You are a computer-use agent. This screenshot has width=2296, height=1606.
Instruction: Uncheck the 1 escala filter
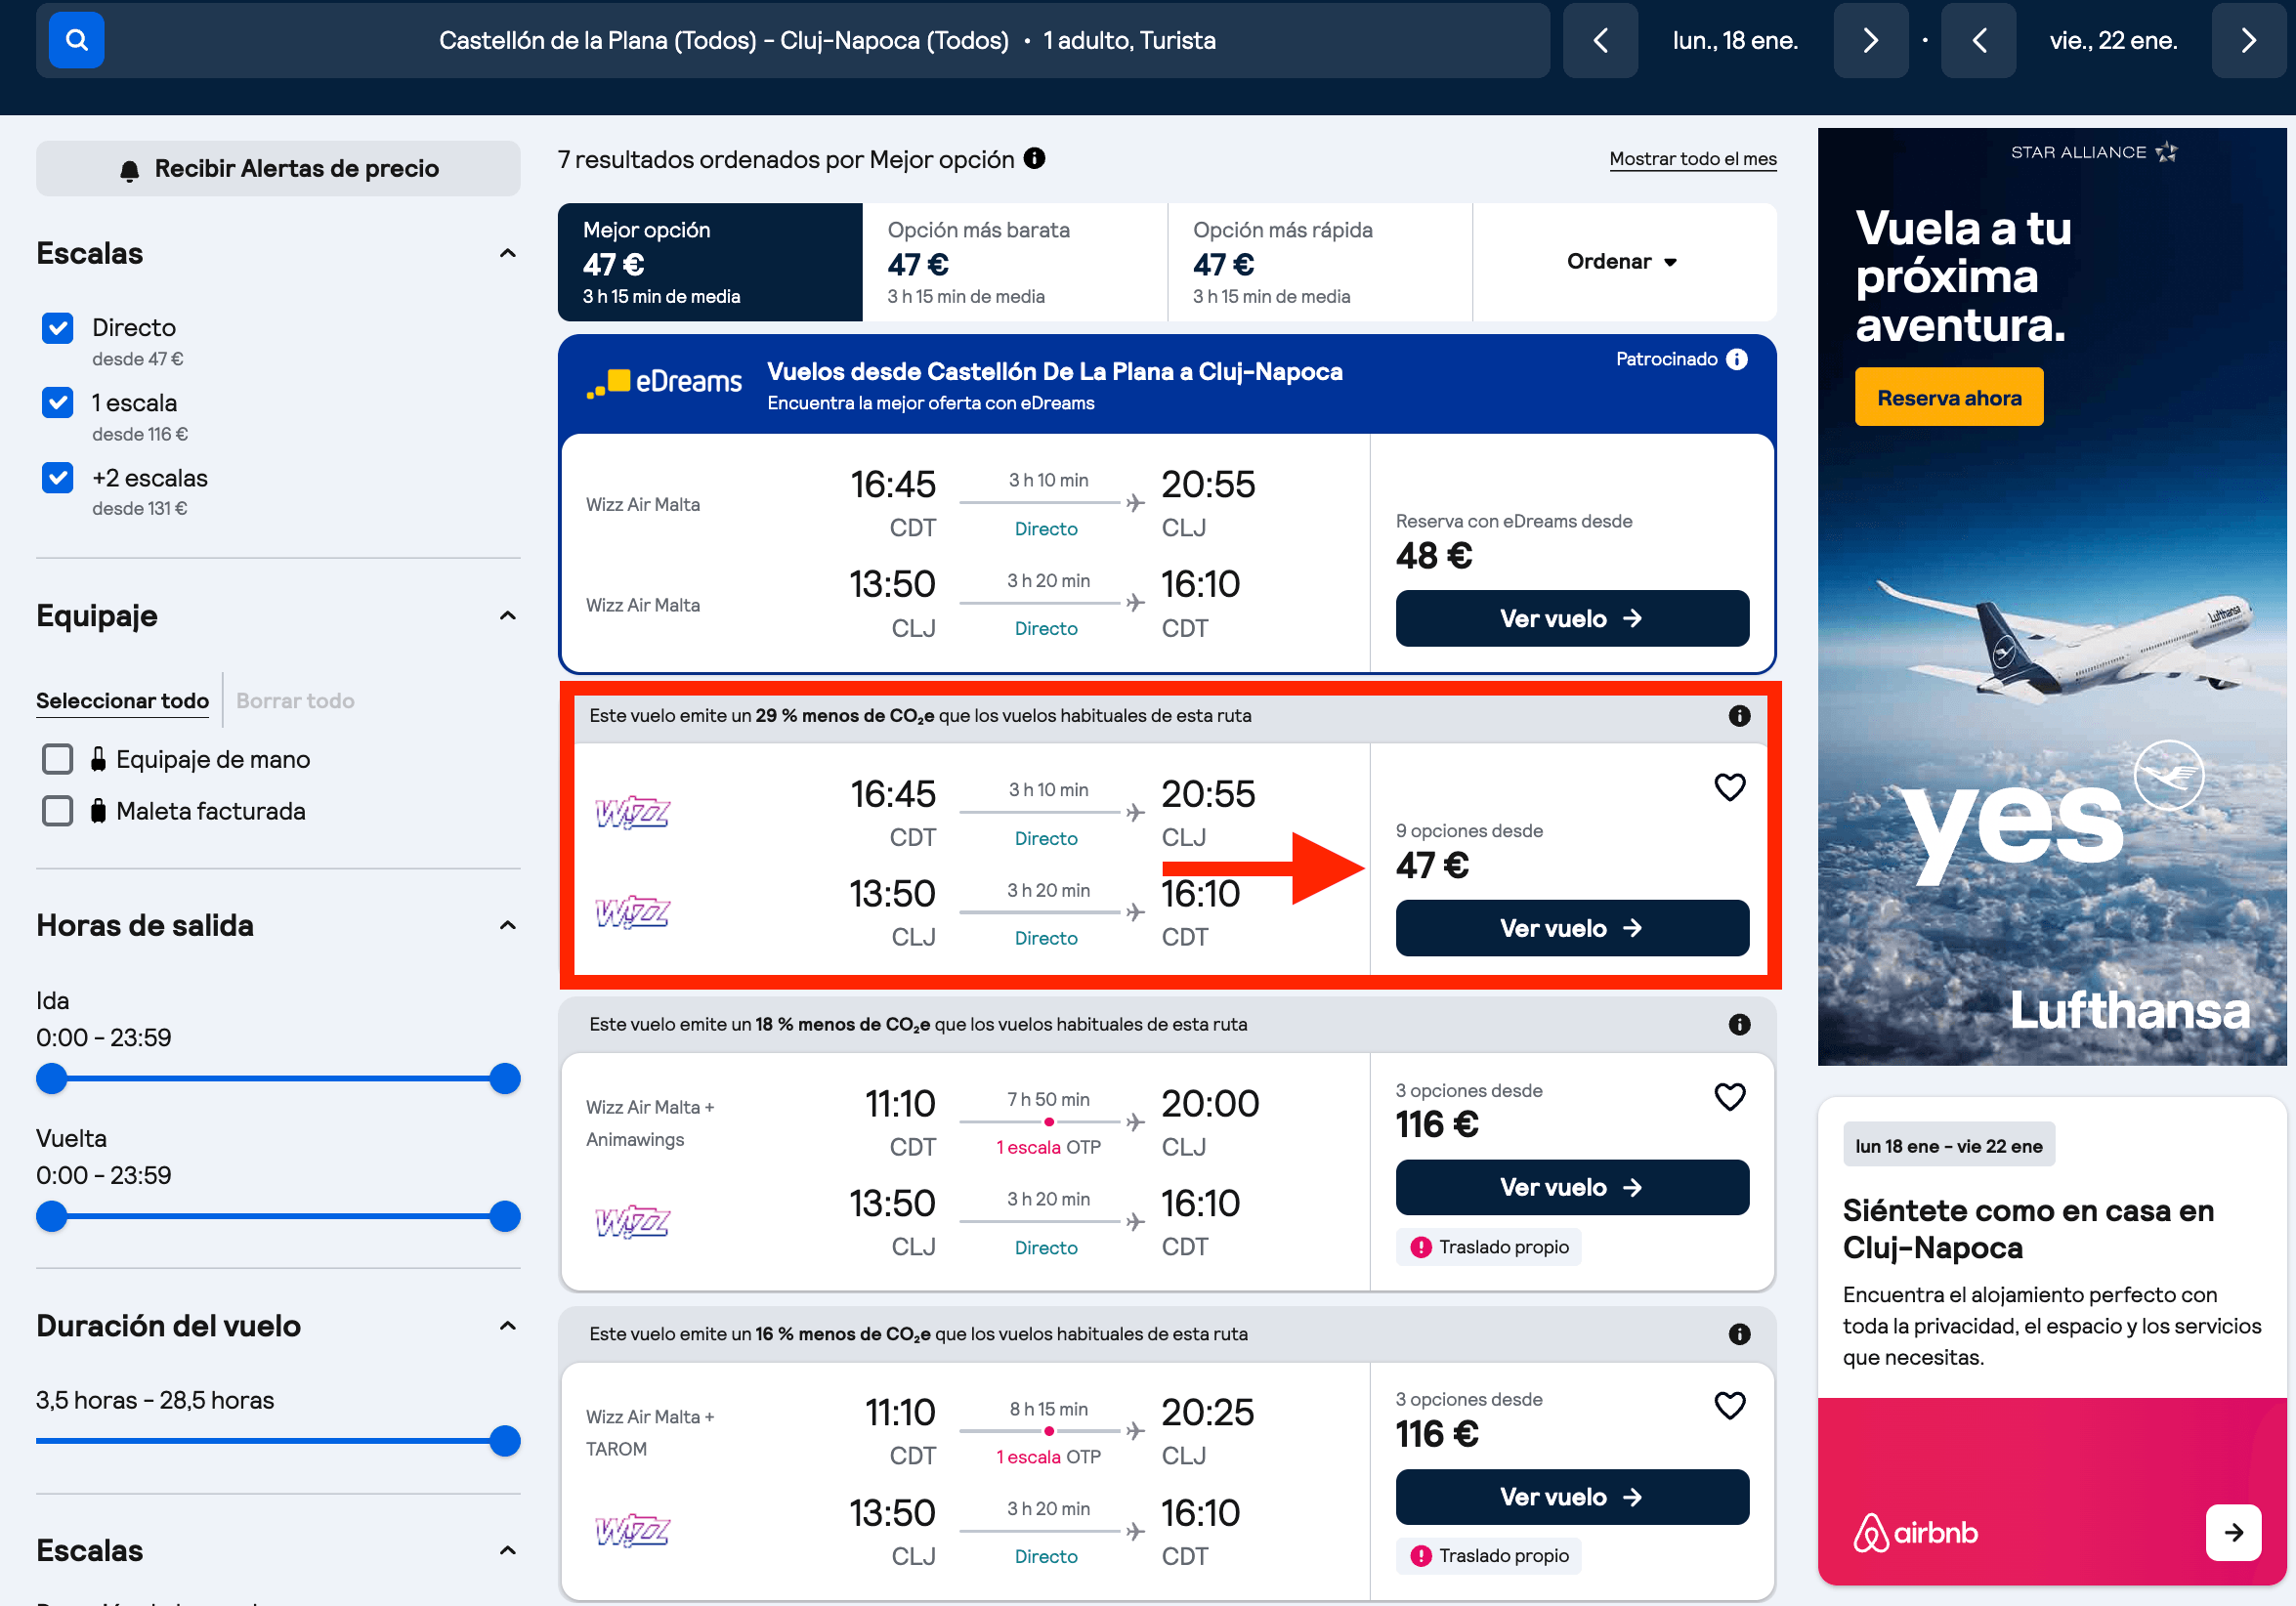[58, 403]
